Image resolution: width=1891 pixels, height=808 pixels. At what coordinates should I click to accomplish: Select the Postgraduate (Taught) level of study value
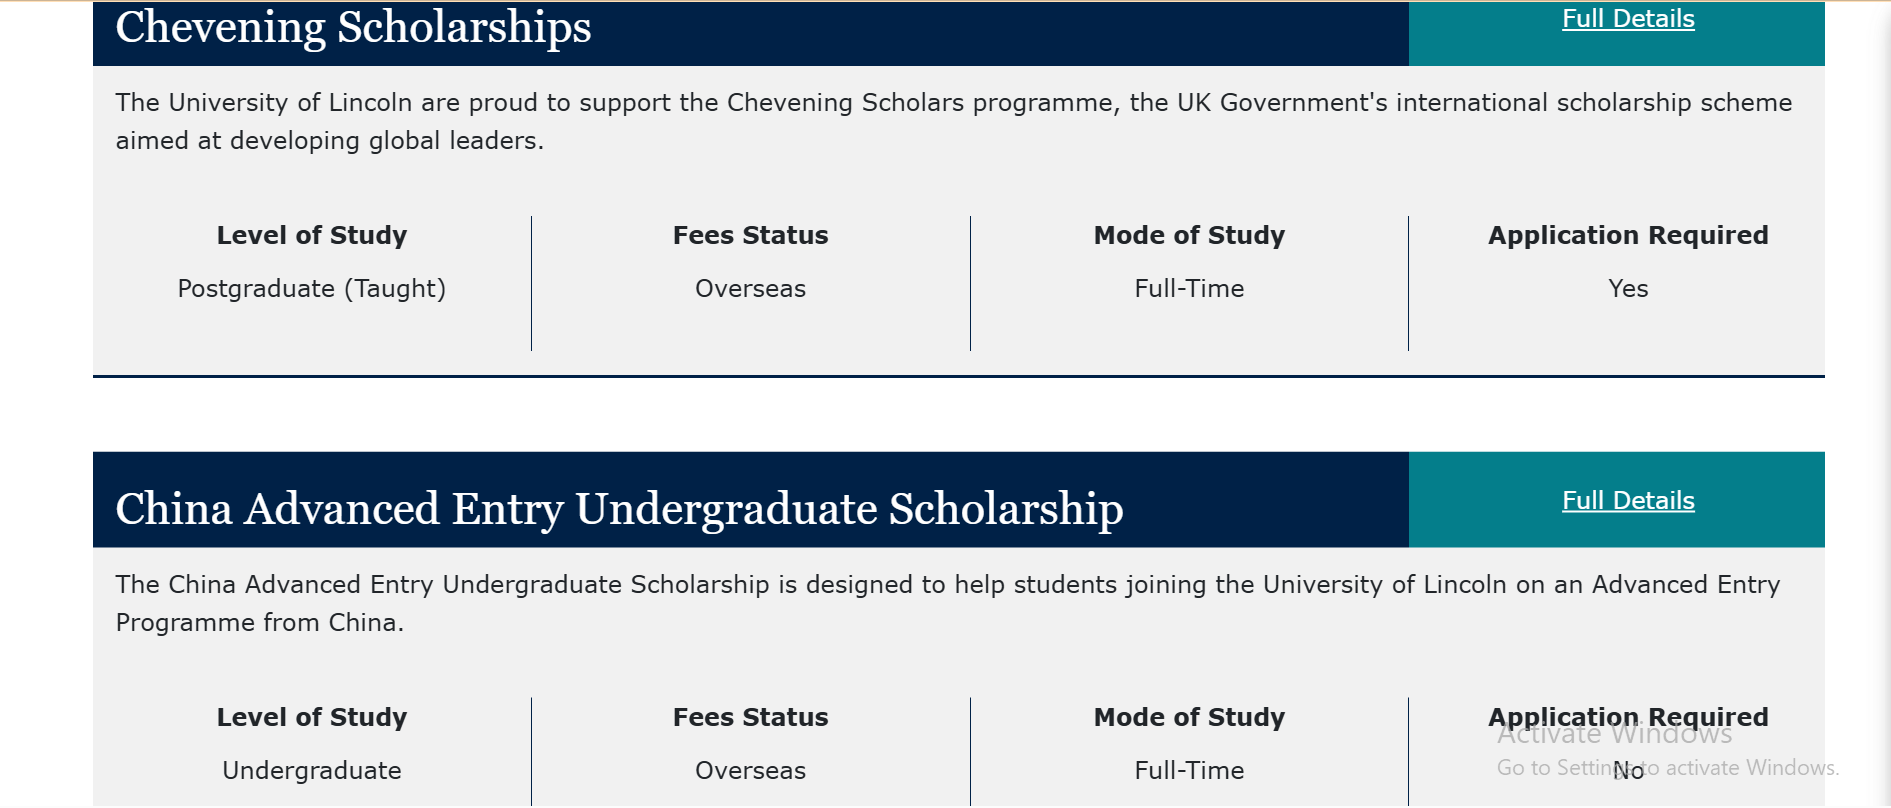(x=312, y=288)
